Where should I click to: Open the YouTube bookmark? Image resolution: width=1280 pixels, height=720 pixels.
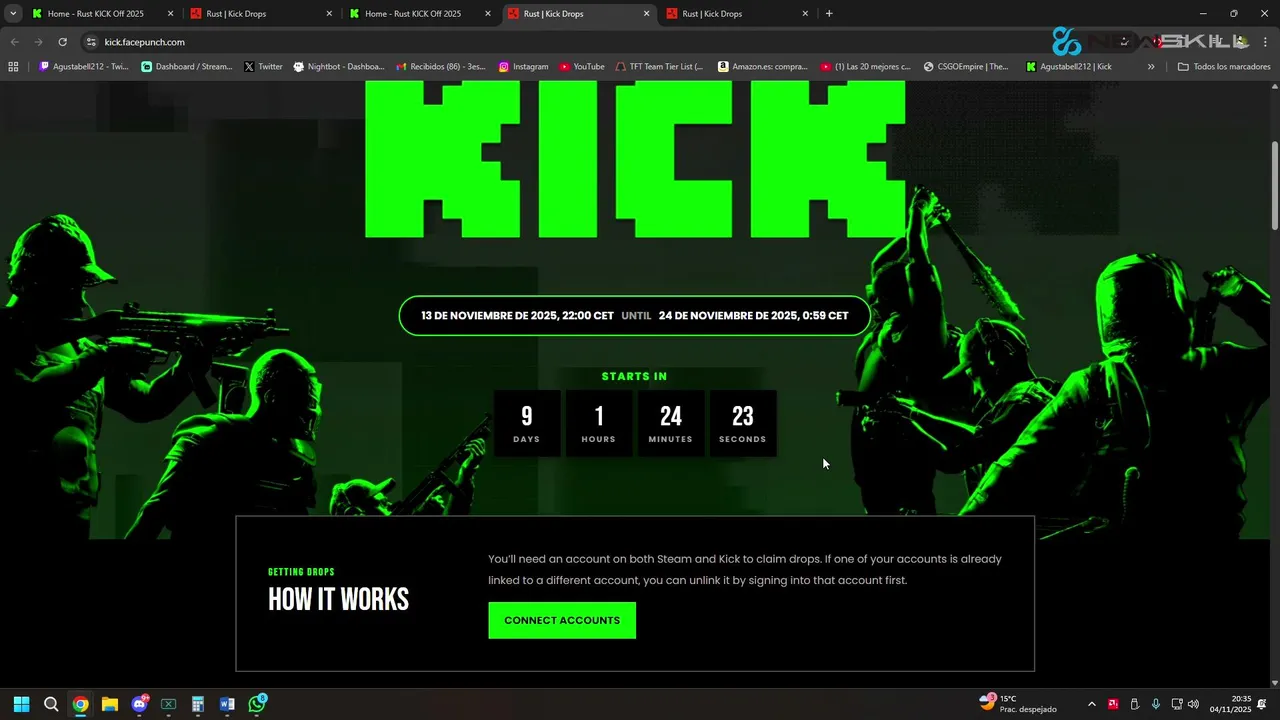582,67
